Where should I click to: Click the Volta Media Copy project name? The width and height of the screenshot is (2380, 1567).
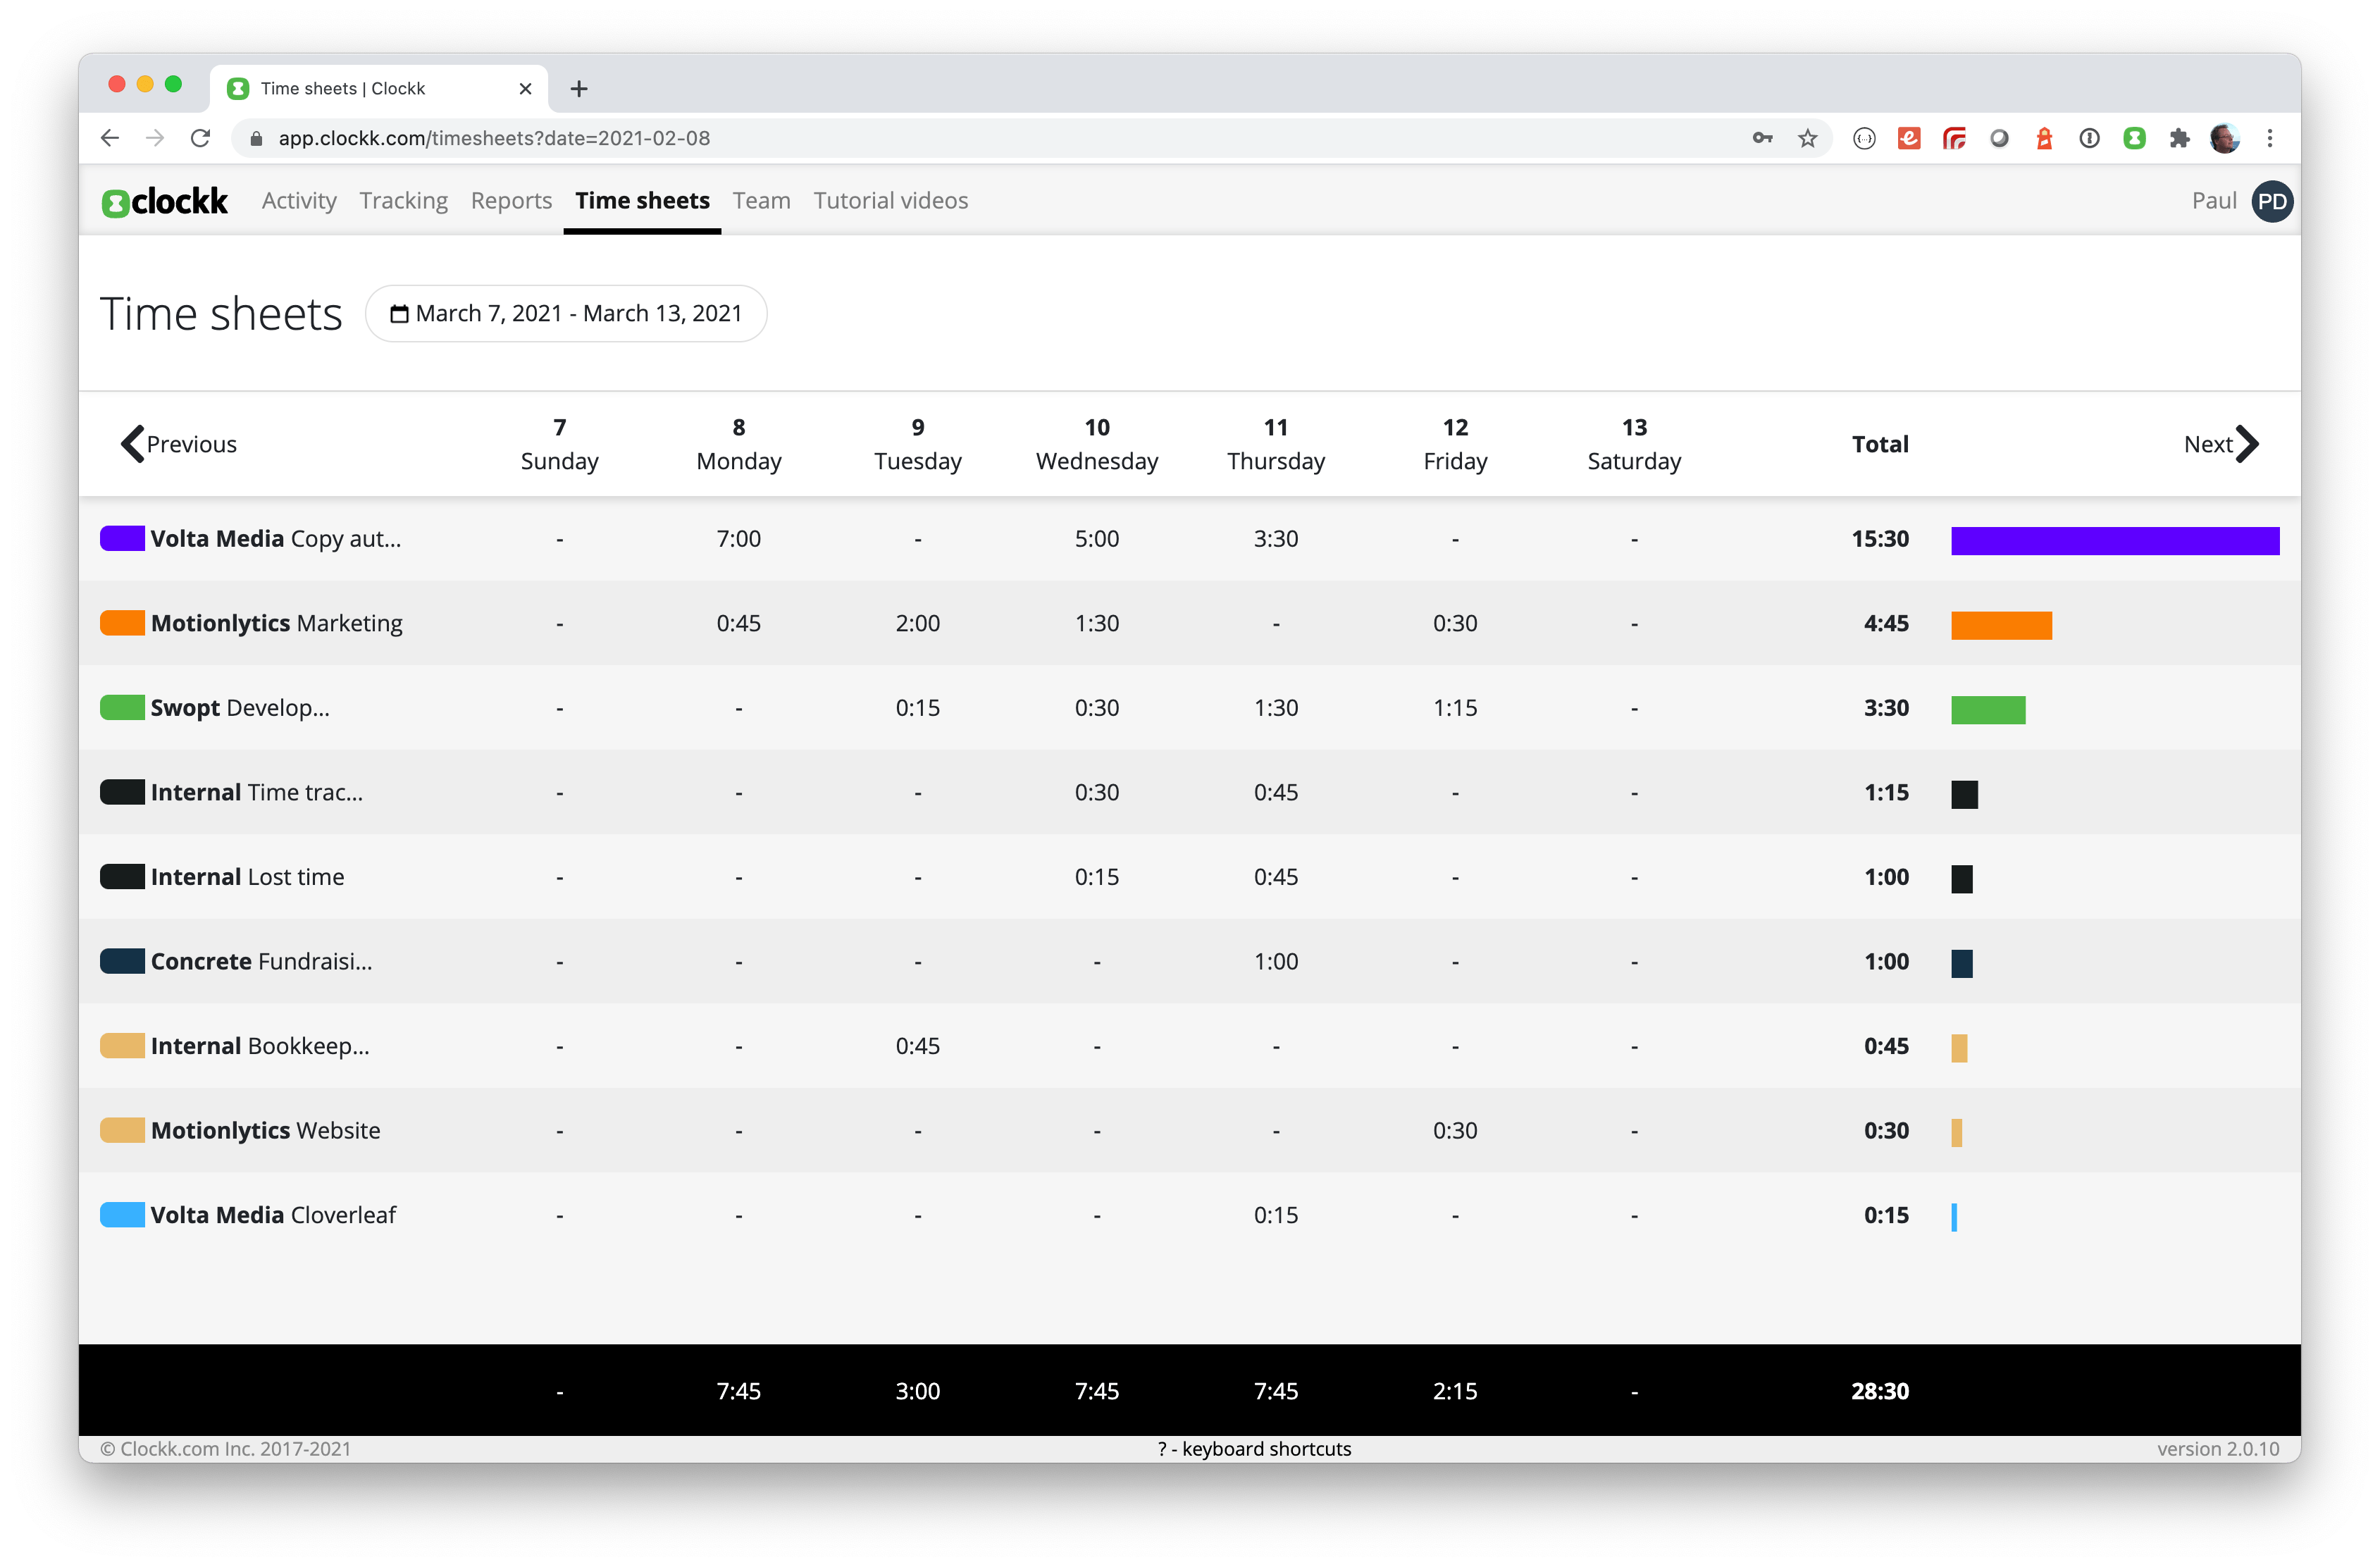tap(276, 539)
